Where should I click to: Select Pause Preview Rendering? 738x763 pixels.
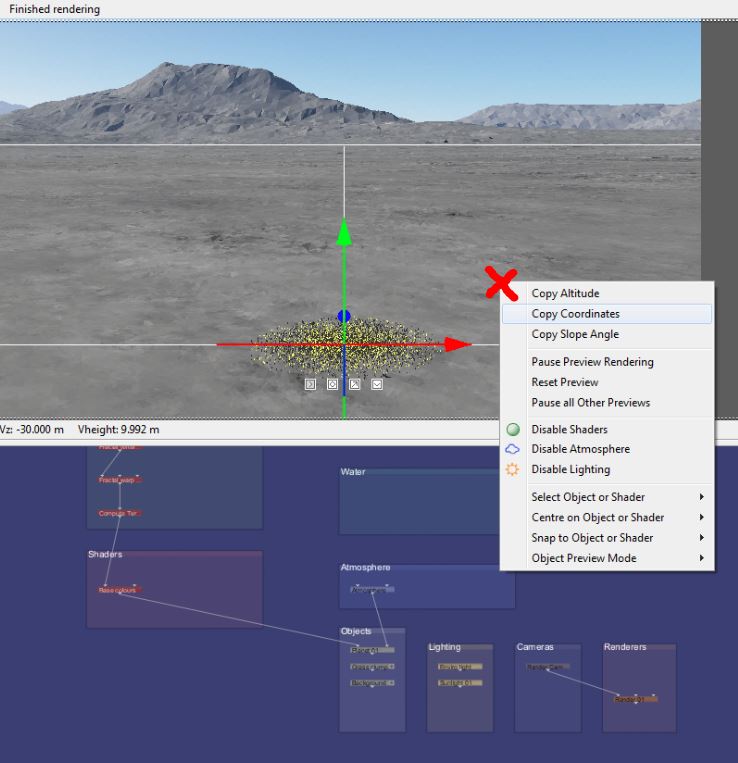pos(607,362)
